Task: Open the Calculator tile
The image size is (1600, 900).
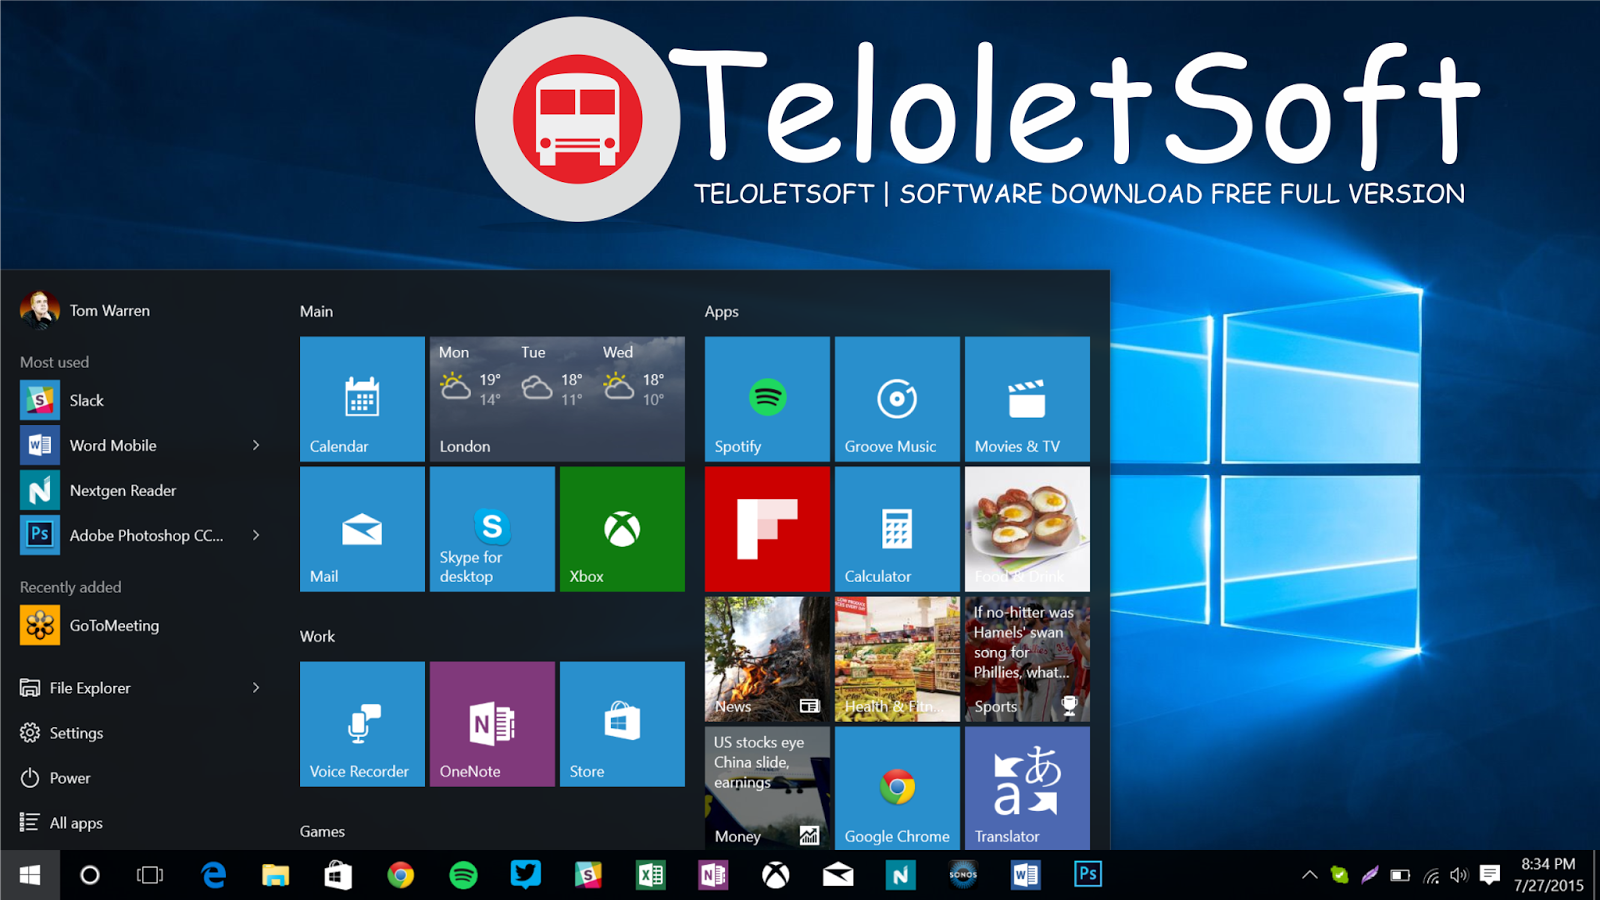Action: point(897,529)
